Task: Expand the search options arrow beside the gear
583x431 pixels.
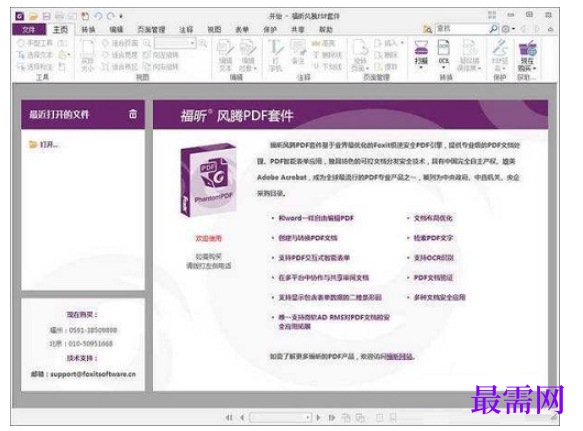Action: point(513,29)
